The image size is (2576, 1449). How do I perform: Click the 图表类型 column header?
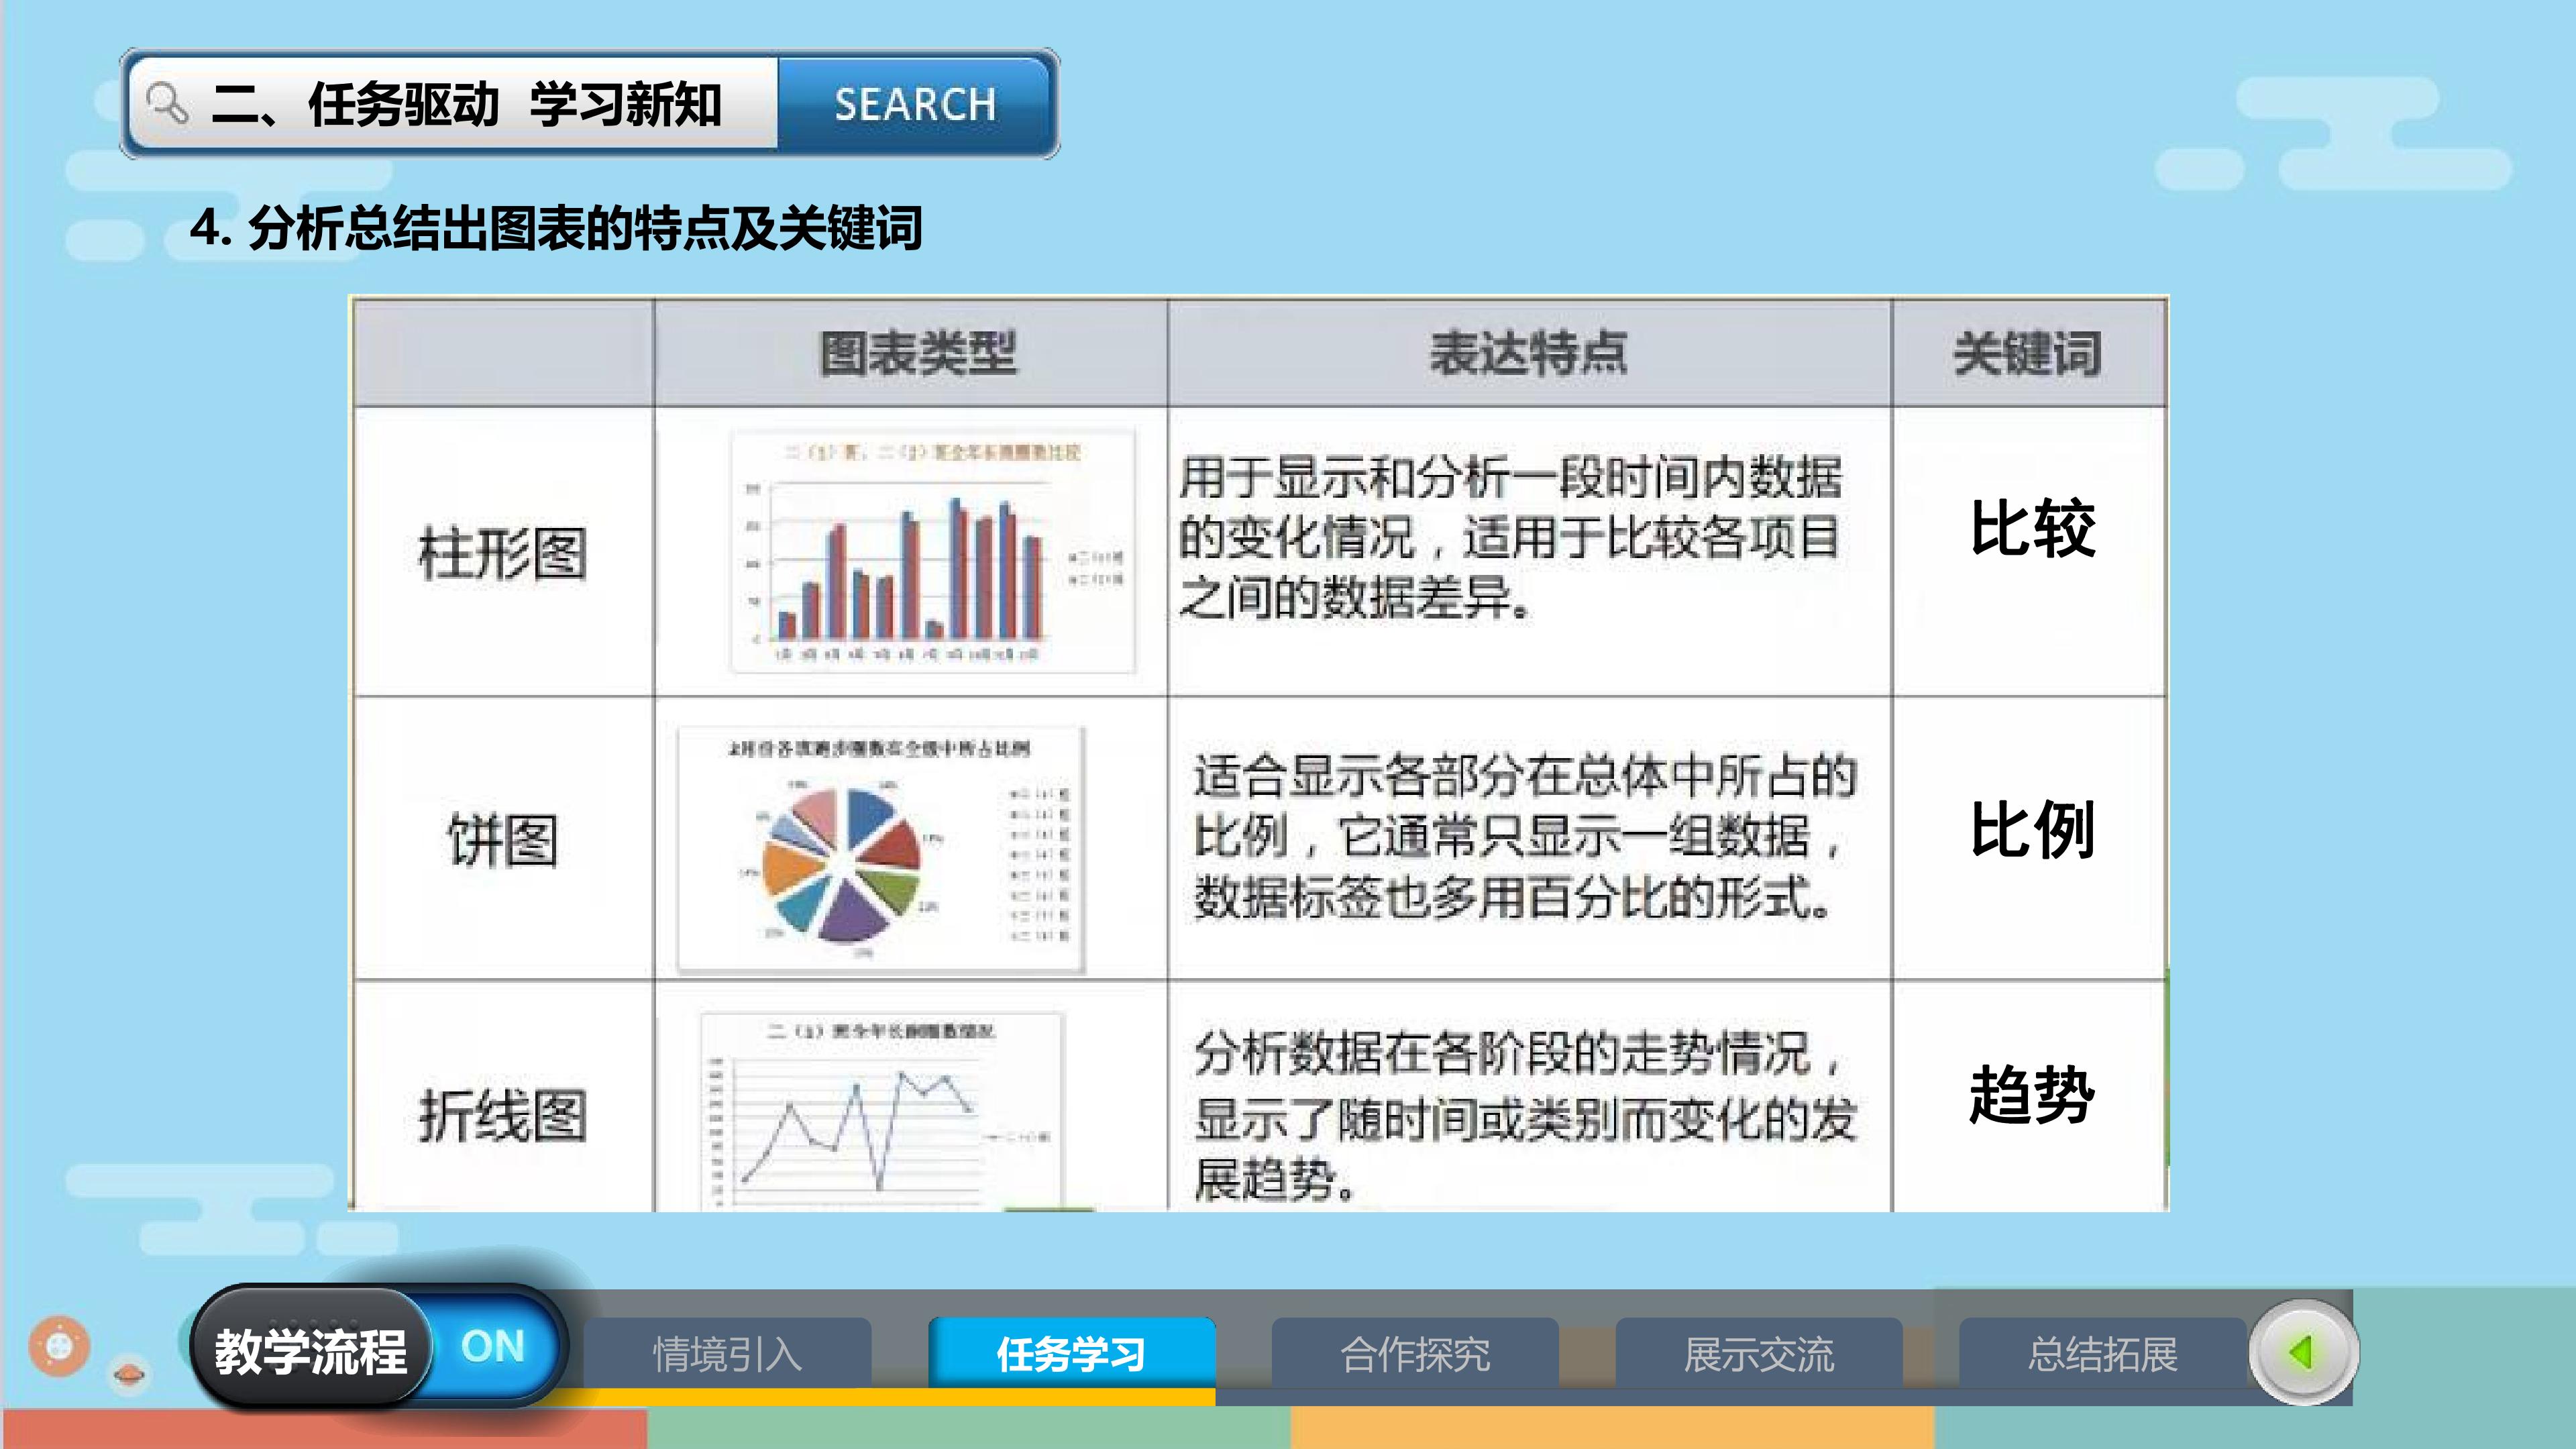[x=918, y=353]
